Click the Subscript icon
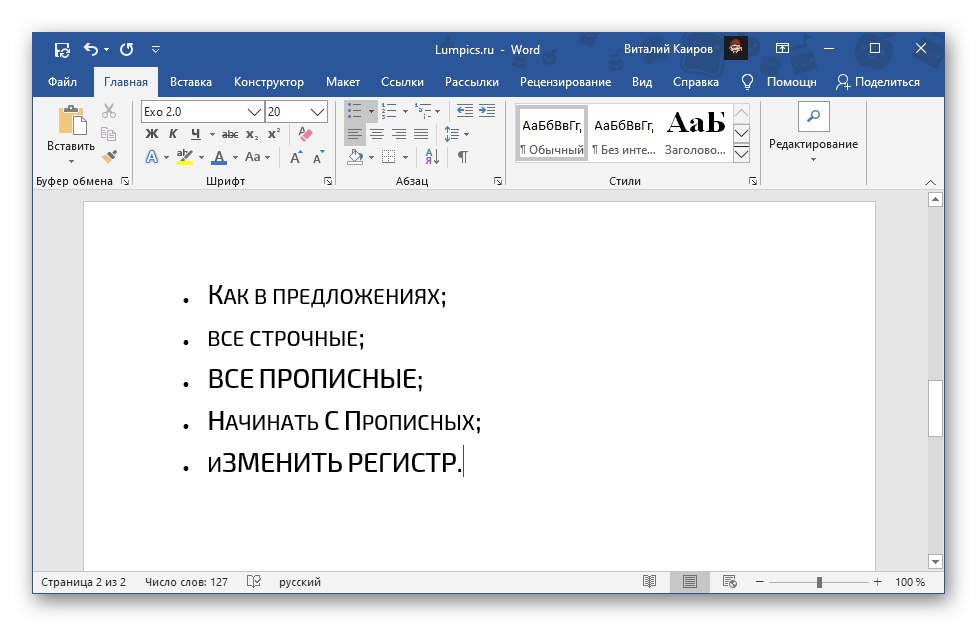977x626 pixels. [252, 133]
